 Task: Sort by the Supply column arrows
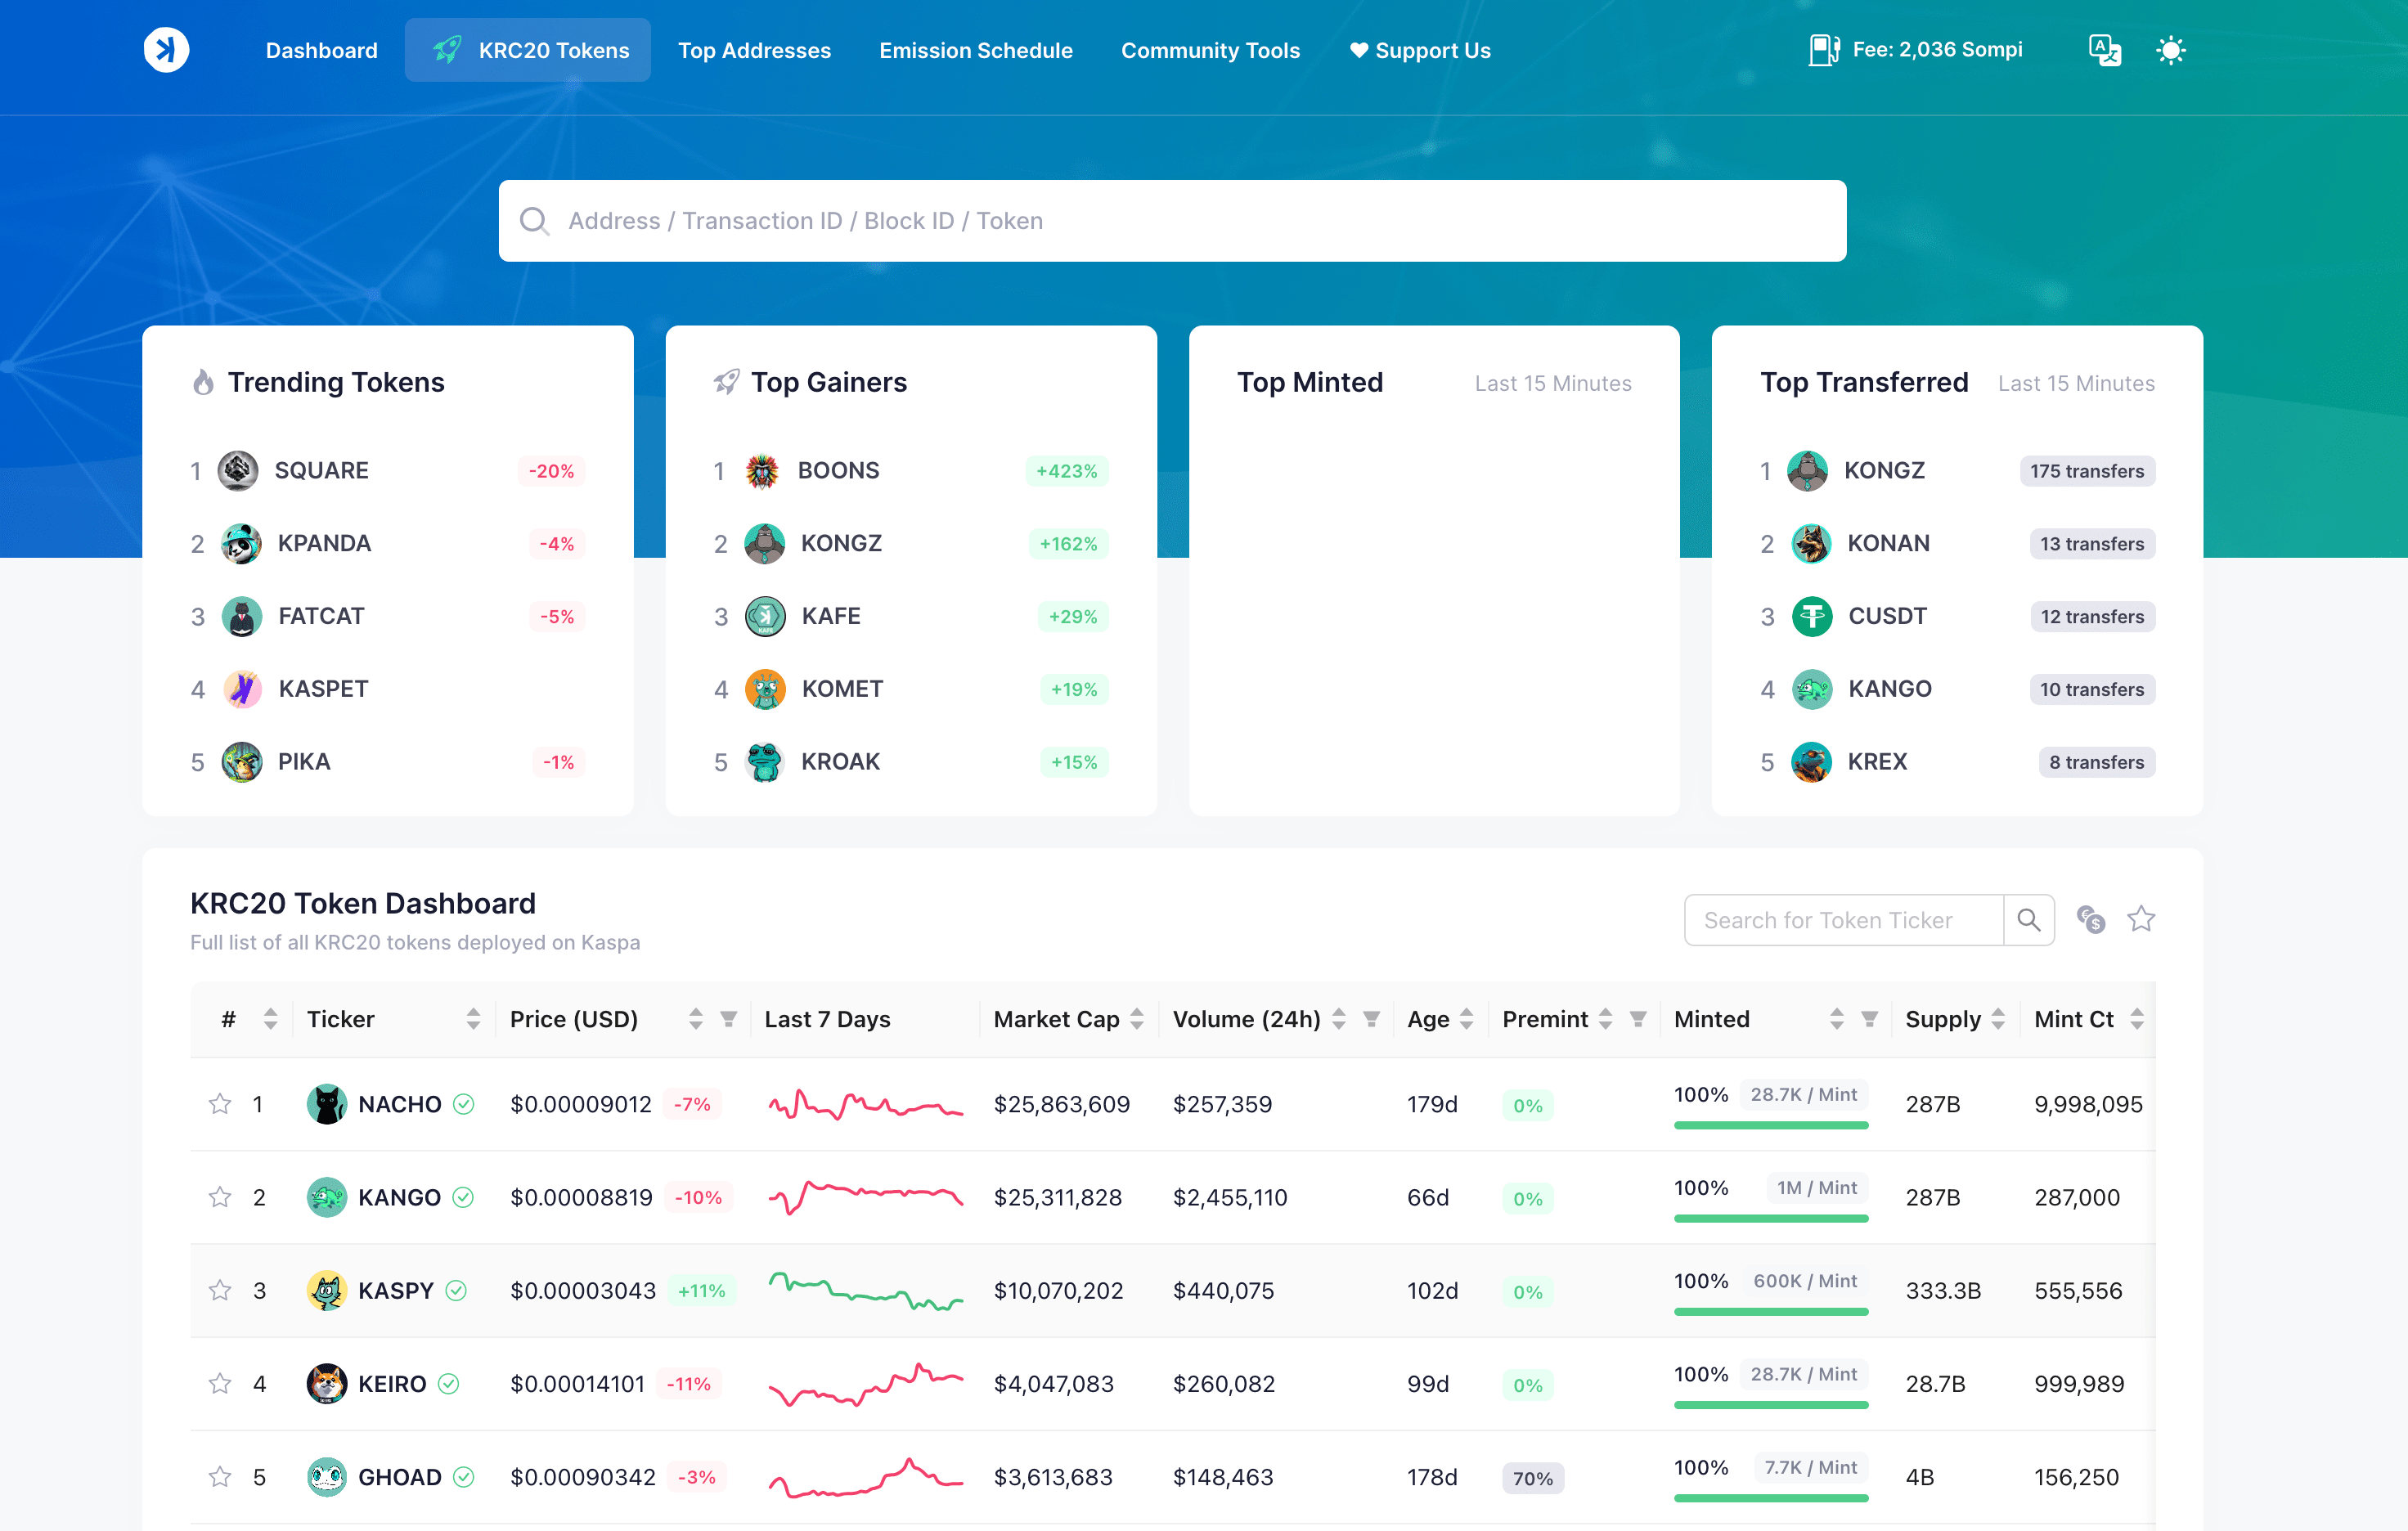[x=1998, y=1019]
